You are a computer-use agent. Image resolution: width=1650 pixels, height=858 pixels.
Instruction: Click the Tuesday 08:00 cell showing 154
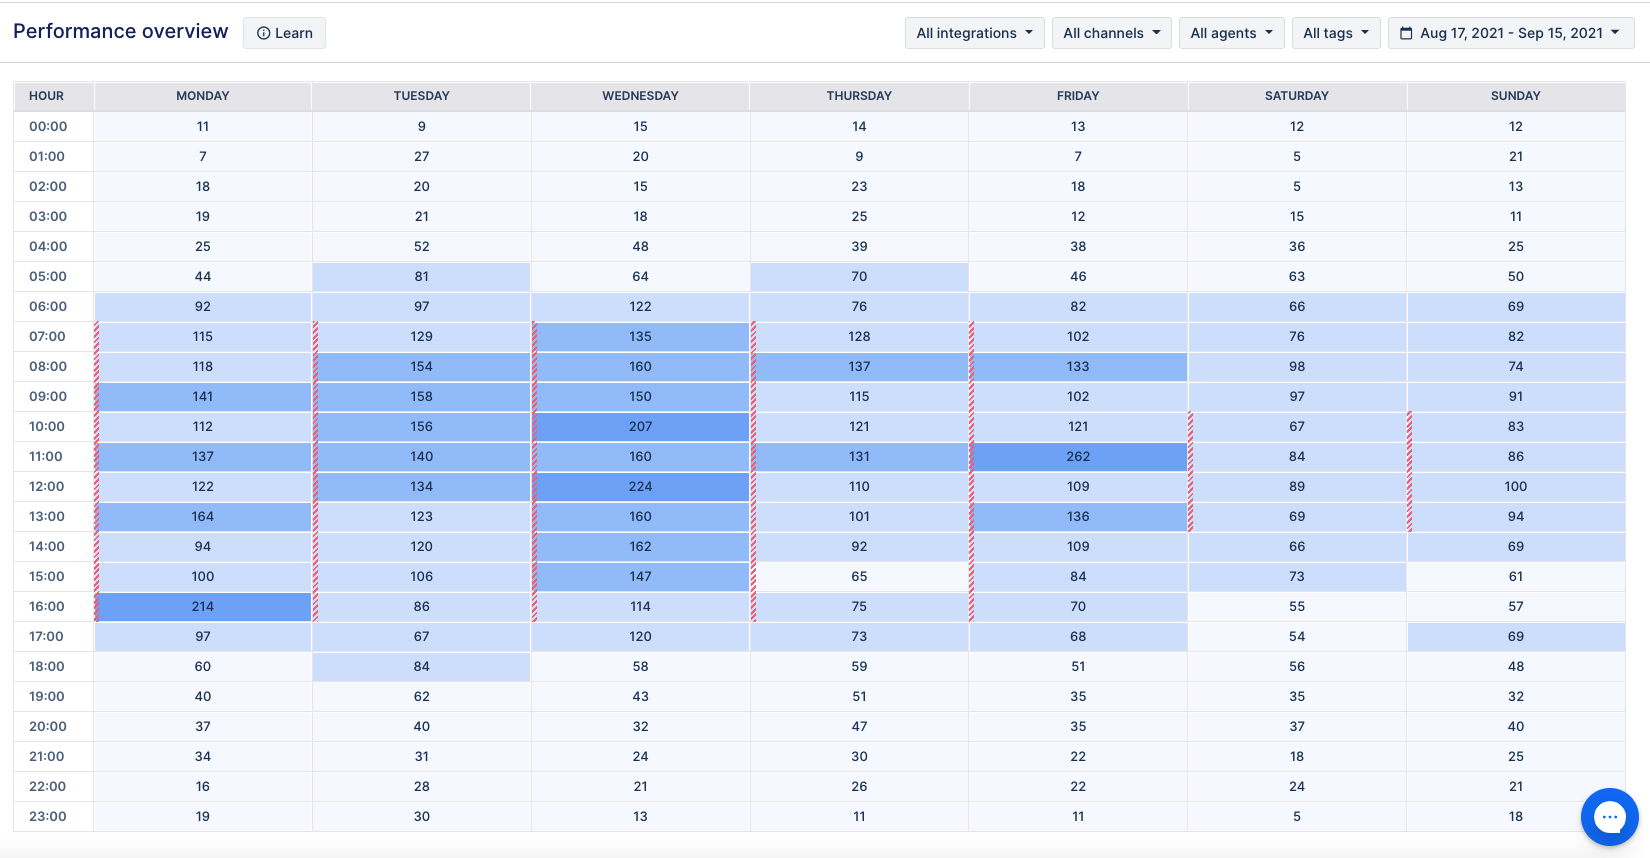point(422,366)
